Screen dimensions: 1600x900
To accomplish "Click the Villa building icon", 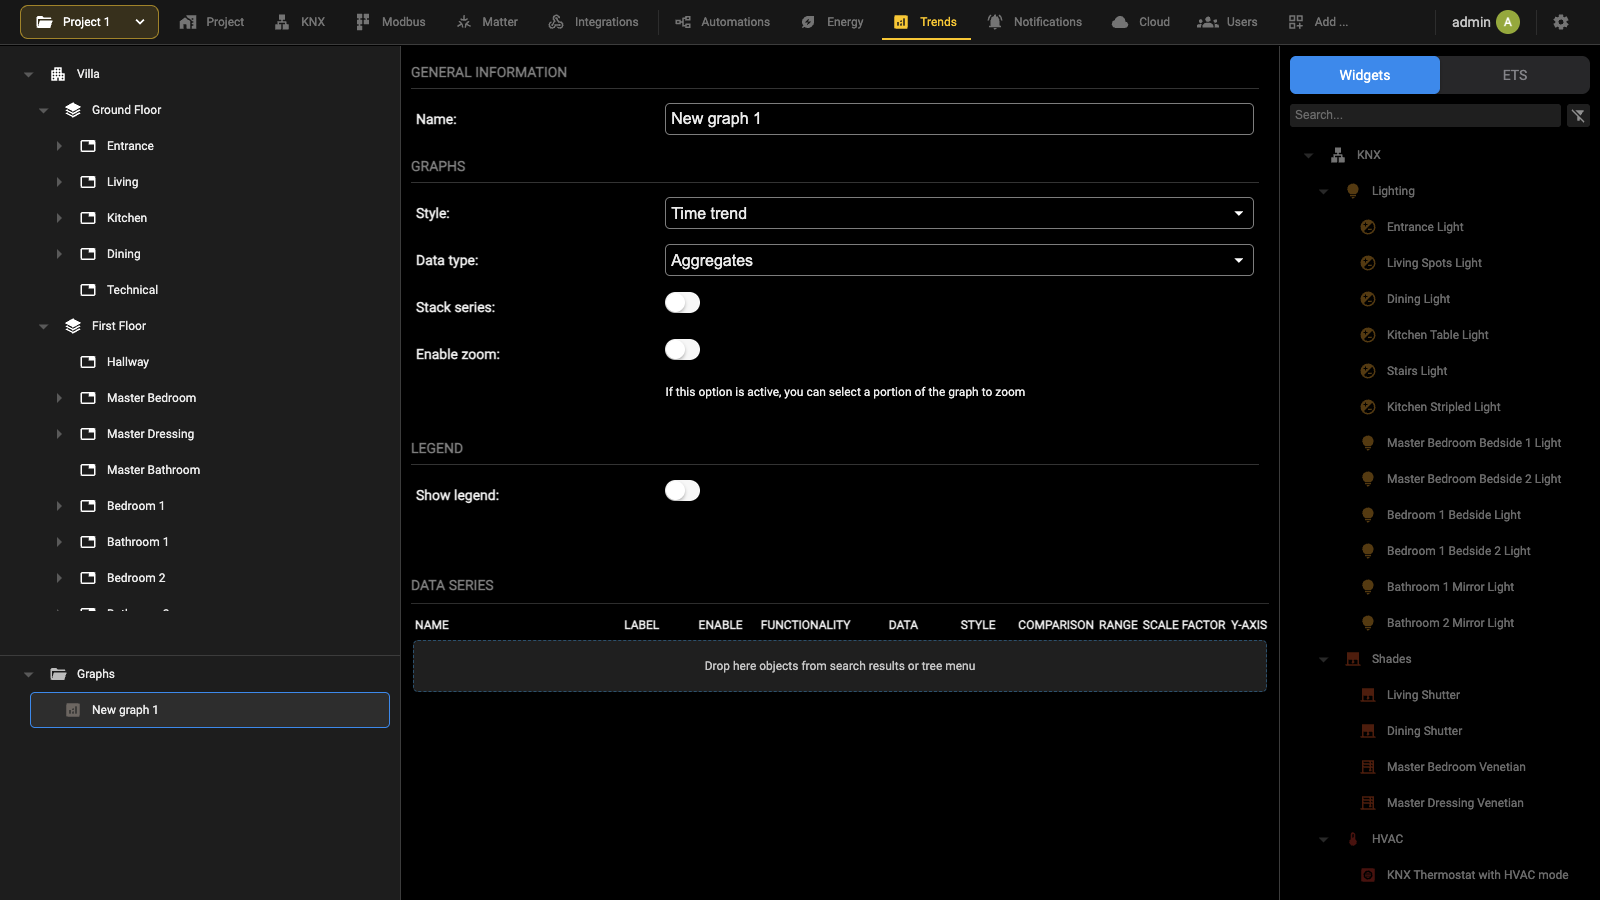I will [58, 74].
